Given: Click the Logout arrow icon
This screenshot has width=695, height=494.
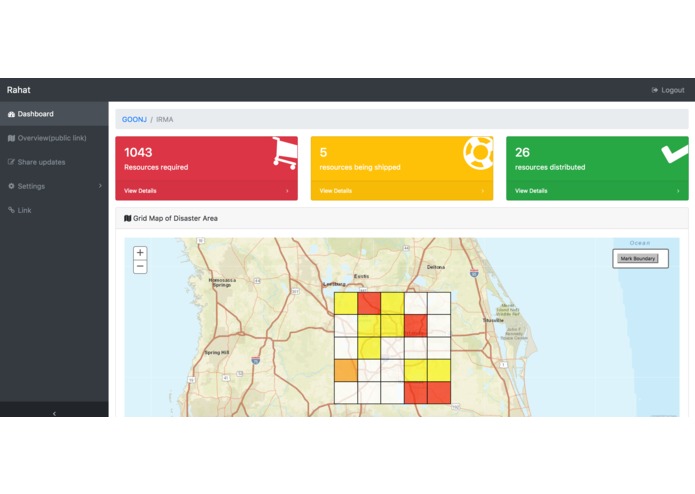Looking at the screenshot, I should [x=654, y=90].
